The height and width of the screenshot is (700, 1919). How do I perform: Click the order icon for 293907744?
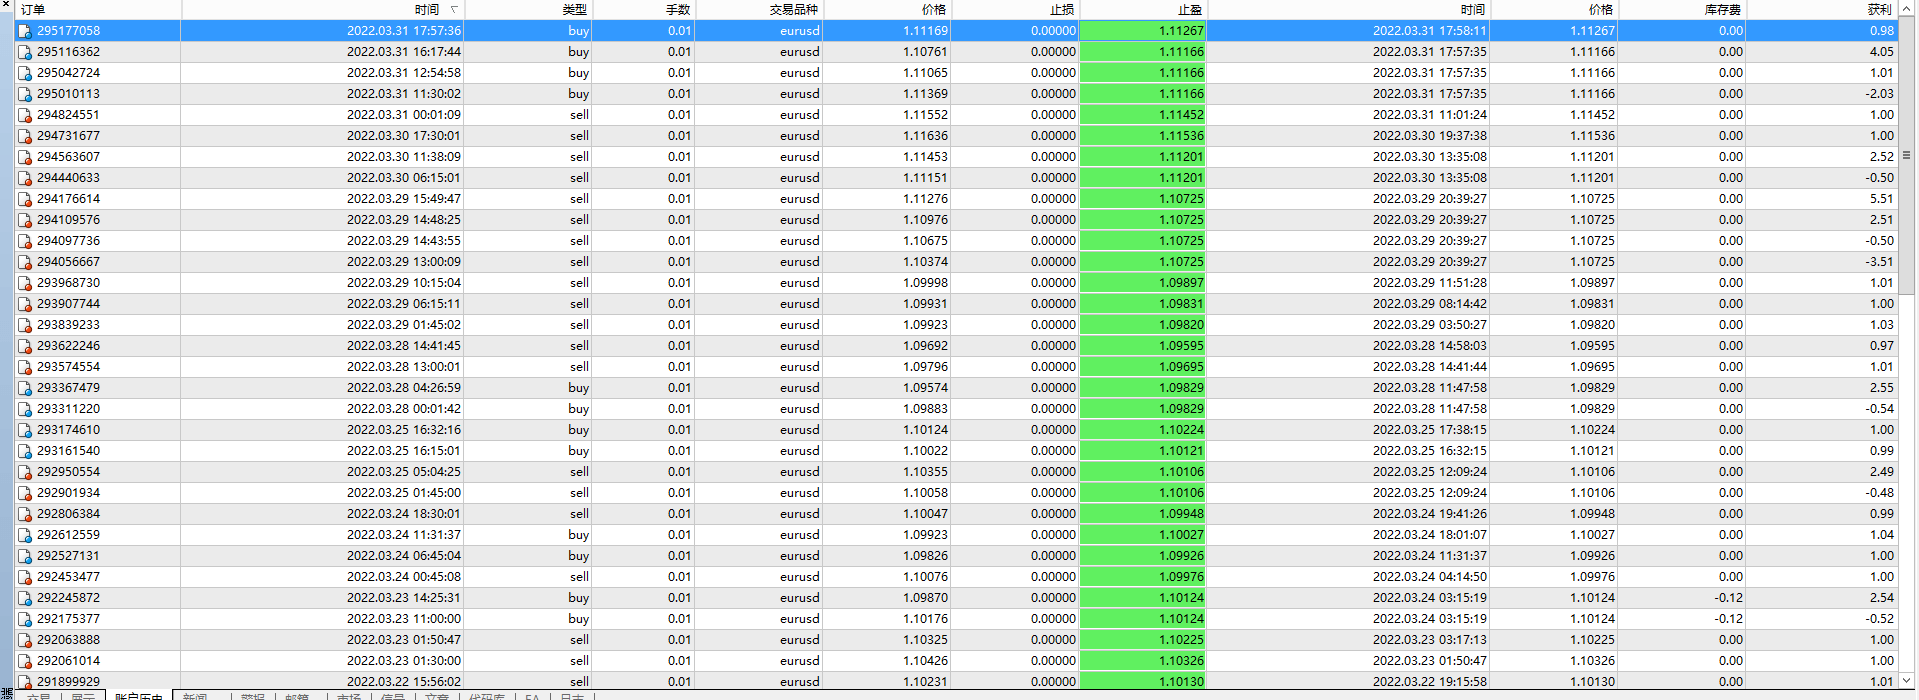click(x=25, y=304)
